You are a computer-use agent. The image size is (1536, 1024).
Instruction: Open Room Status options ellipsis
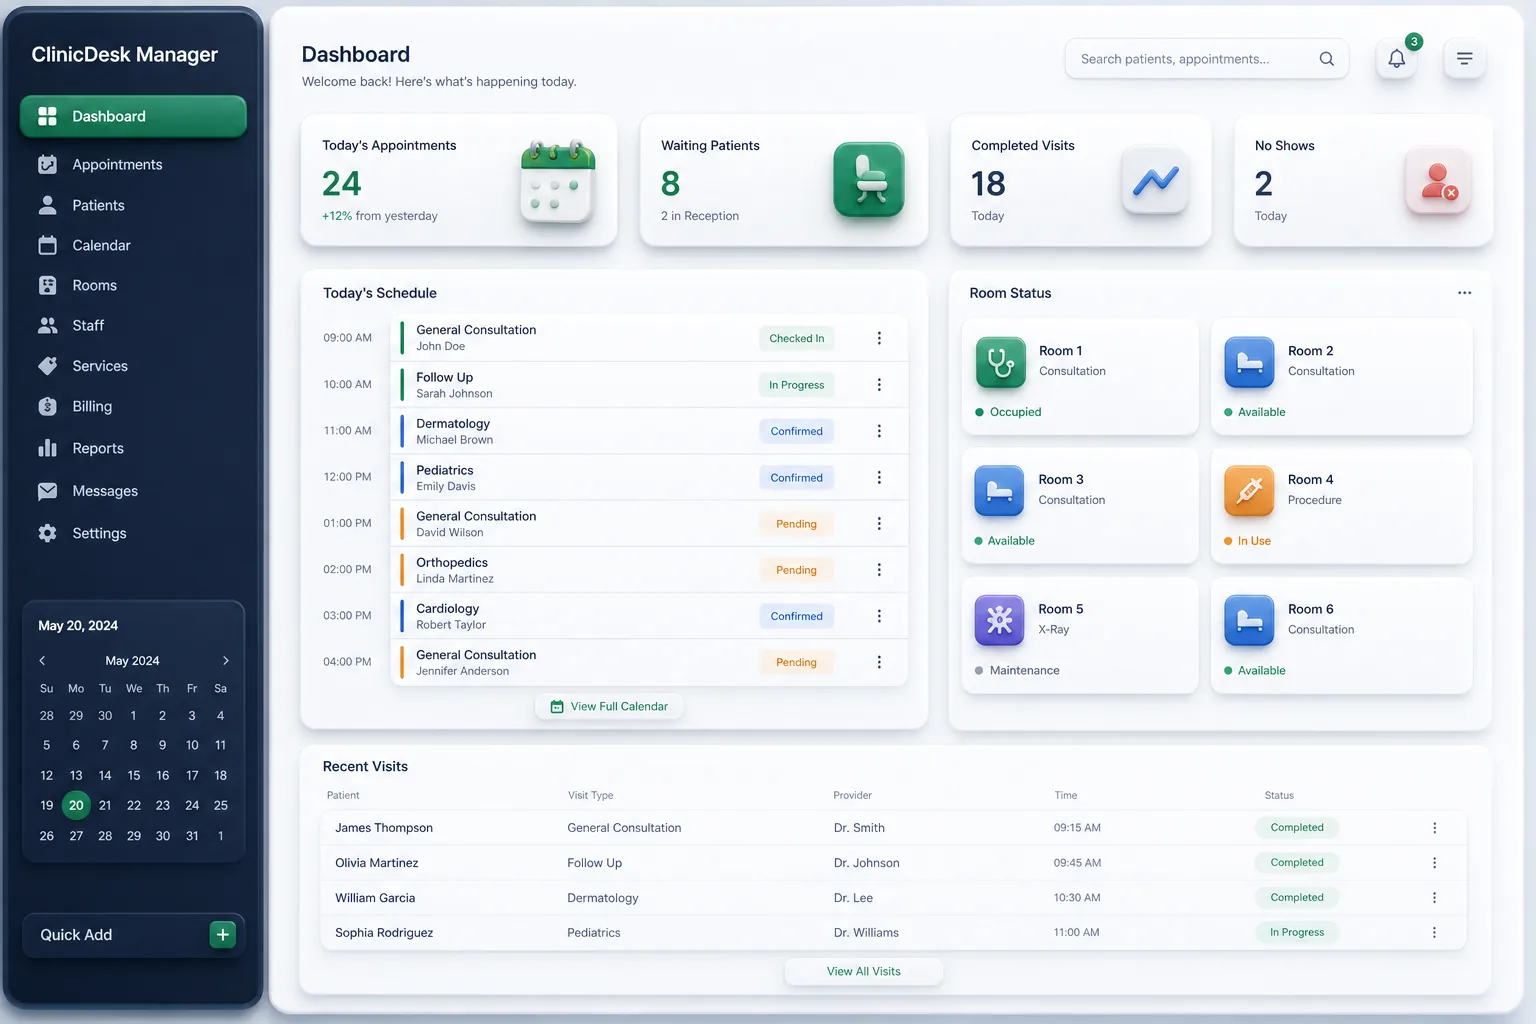pos(1464,293)
